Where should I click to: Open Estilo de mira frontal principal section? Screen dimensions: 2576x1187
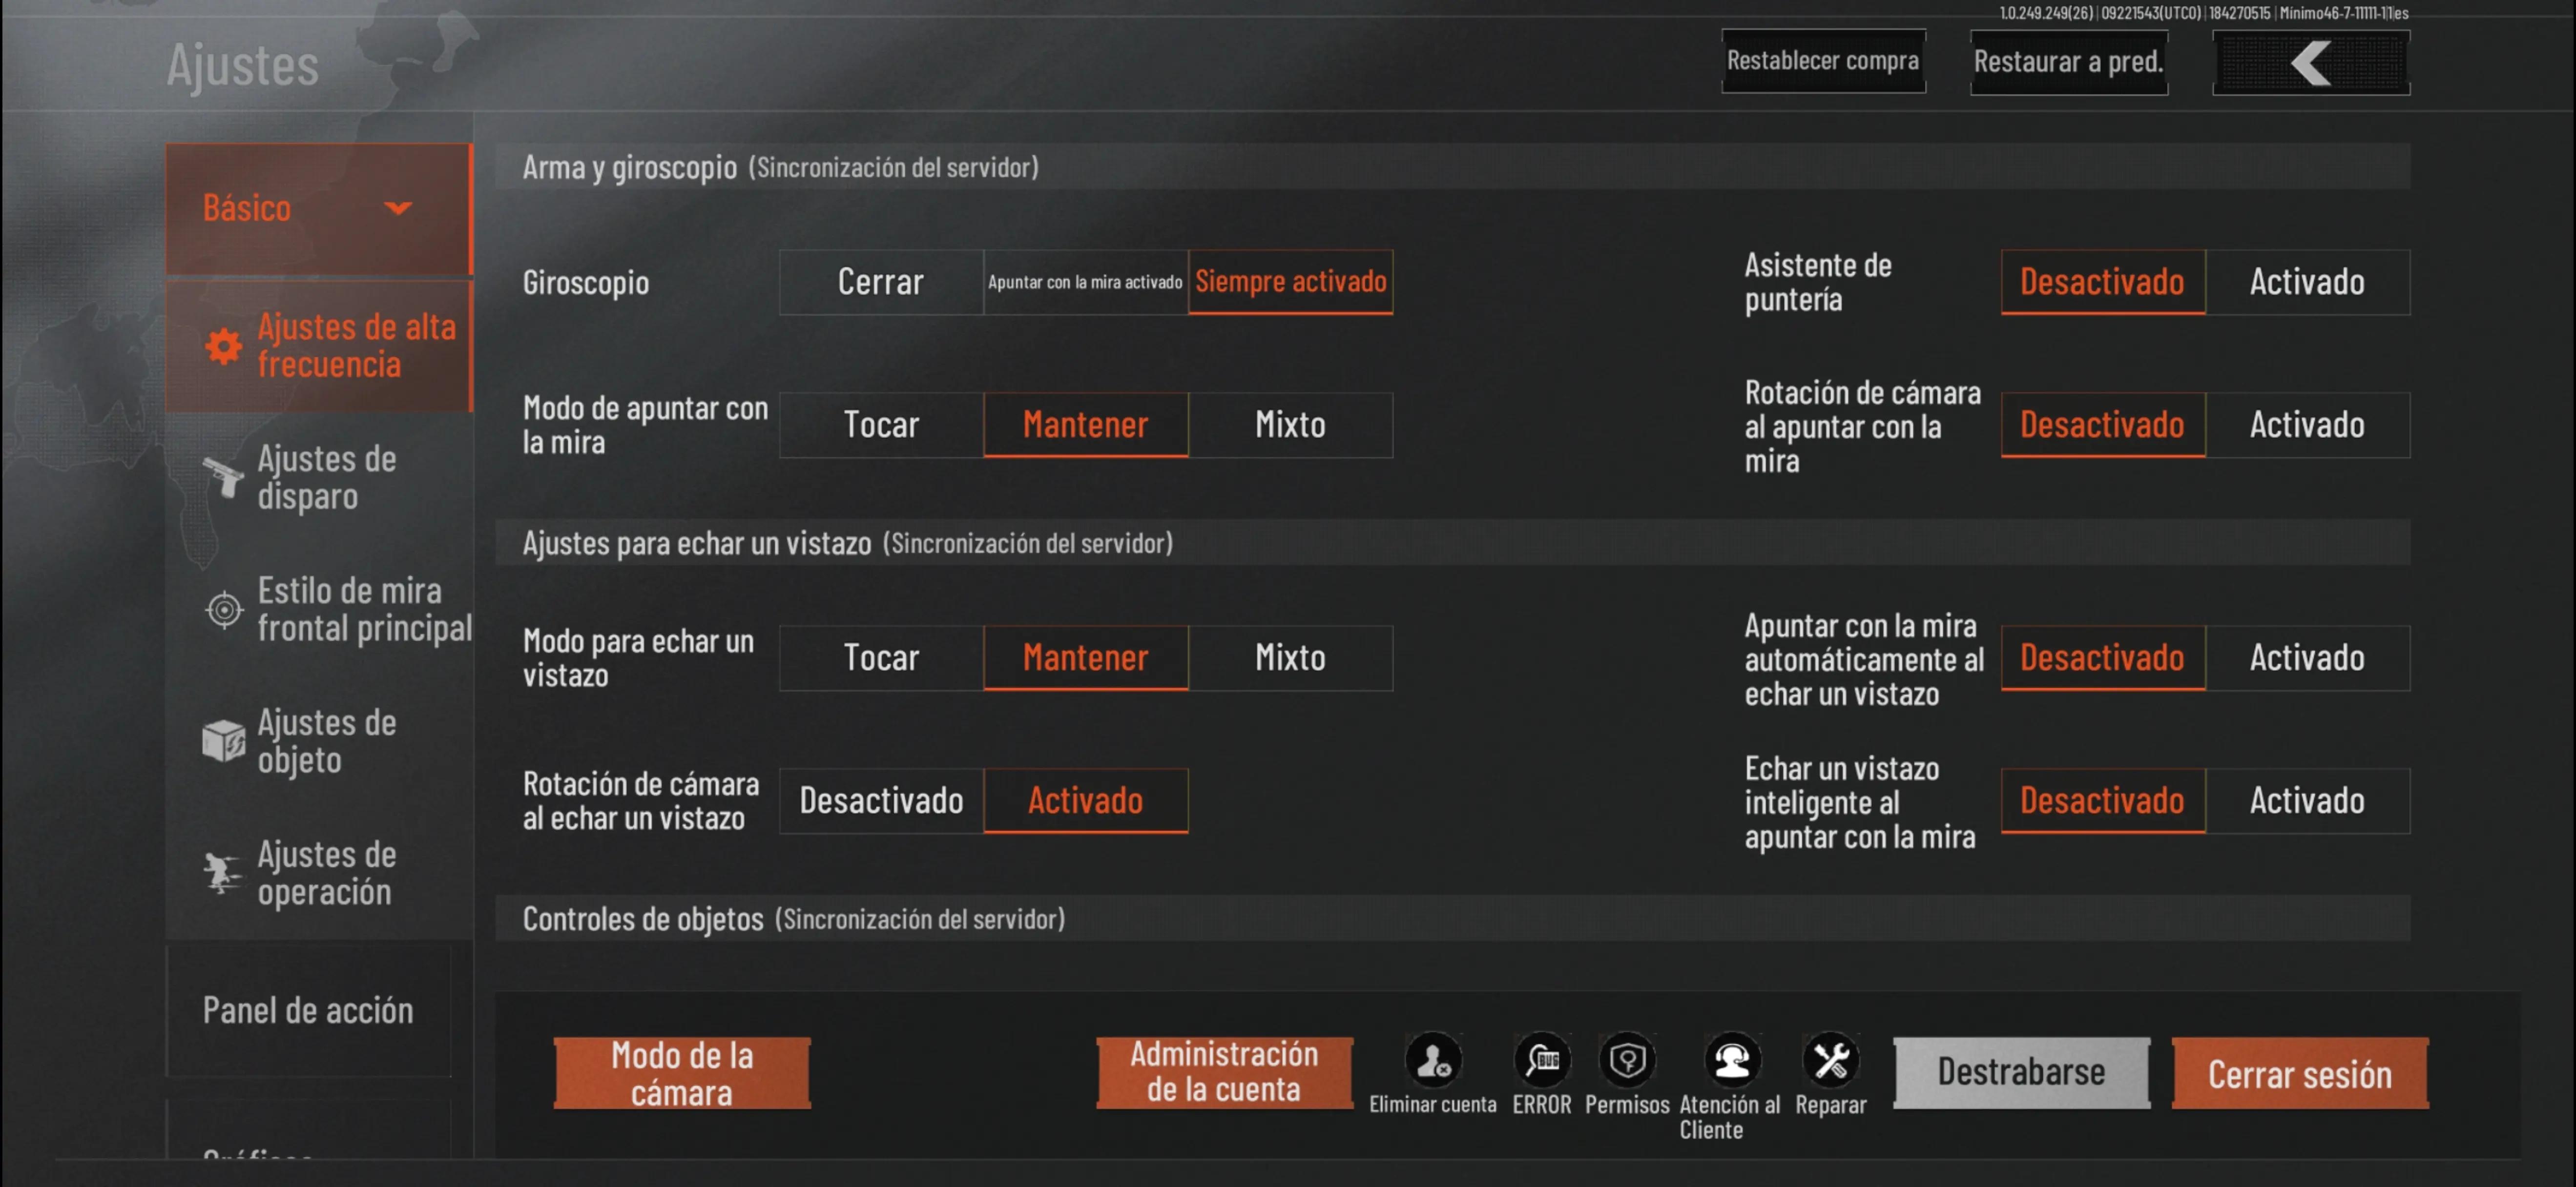pyautogui.click(x=319, y=609)
